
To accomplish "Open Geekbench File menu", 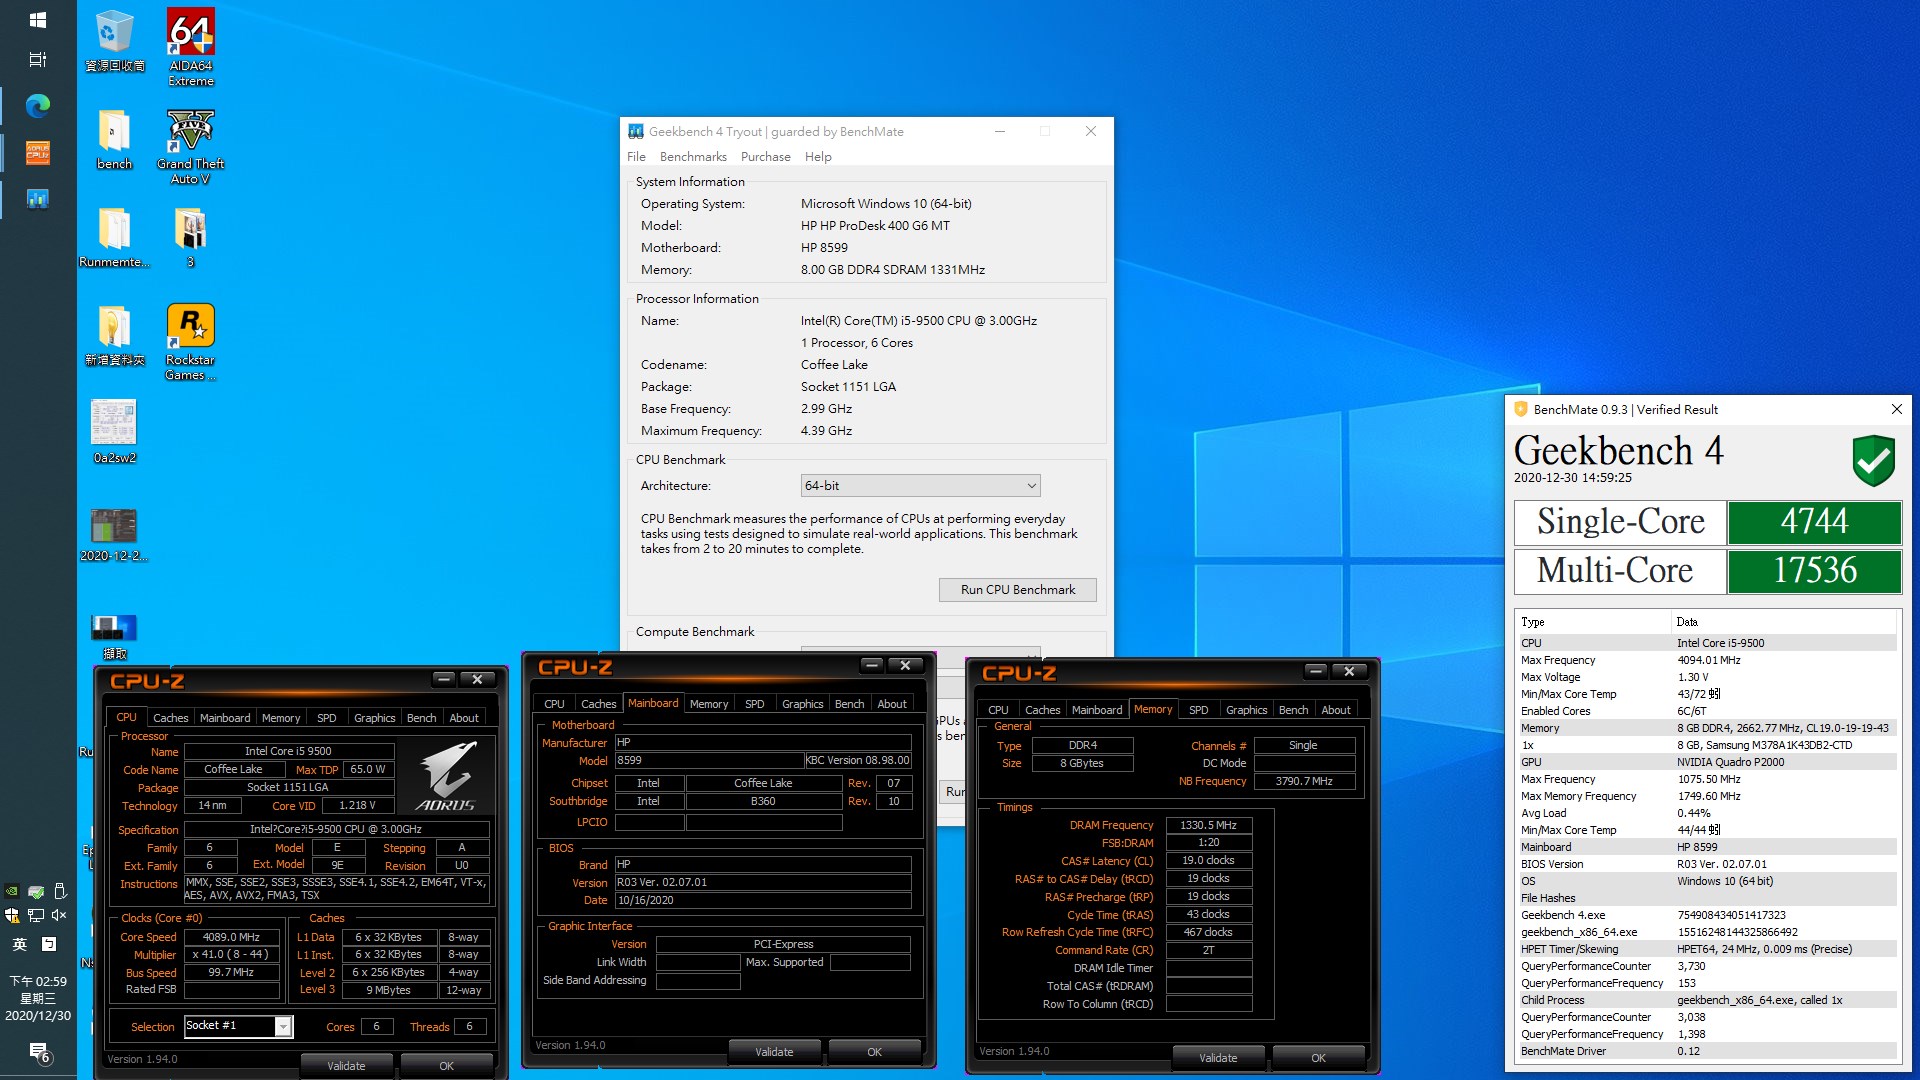I will coord(636,157).
